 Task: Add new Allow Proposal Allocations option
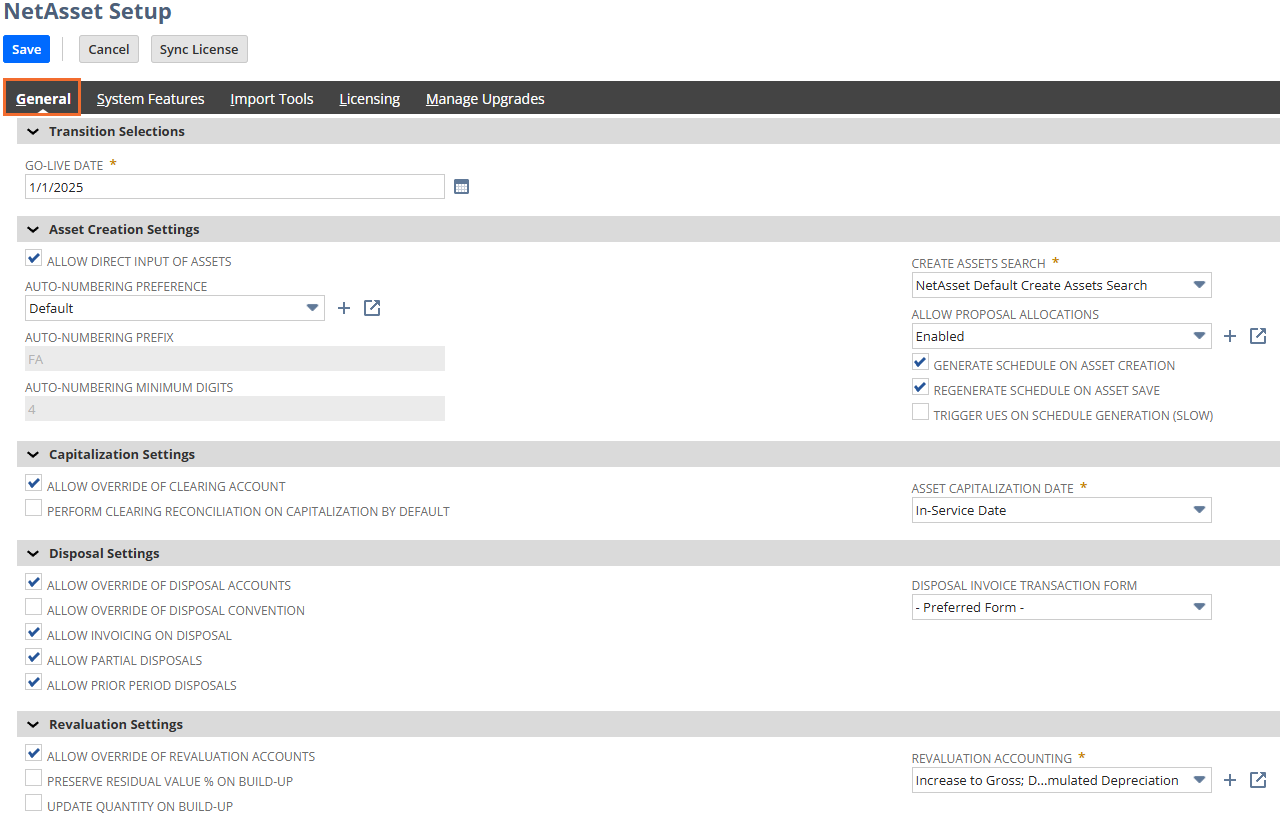pos(1231,336)
